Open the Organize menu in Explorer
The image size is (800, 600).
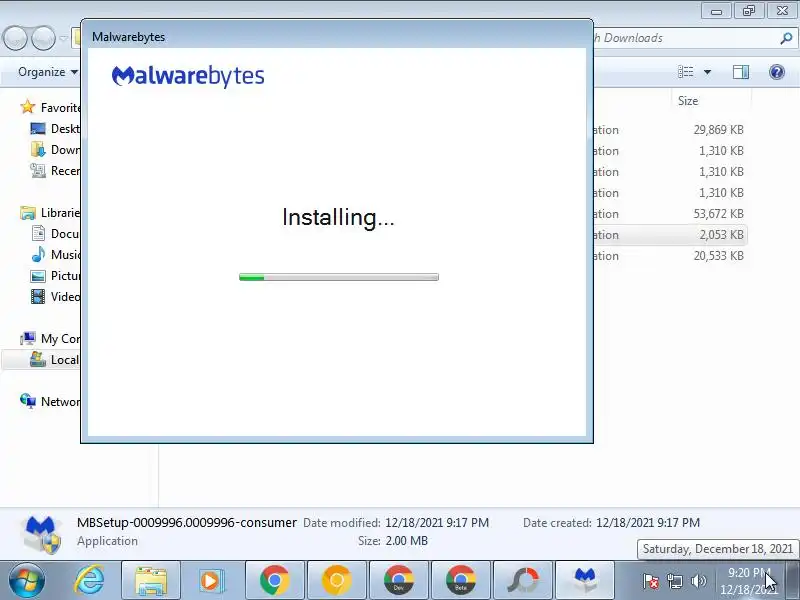[47, 72]
